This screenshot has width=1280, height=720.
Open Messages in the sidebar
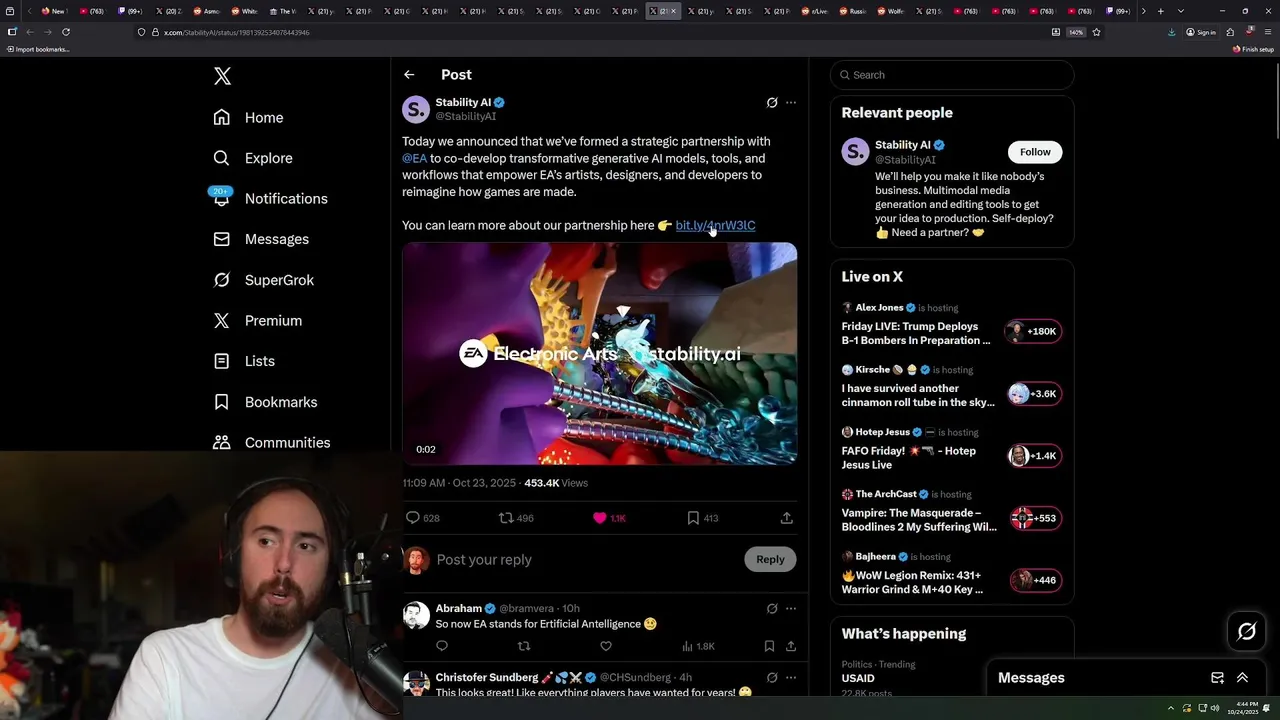[x=261, y=239]
